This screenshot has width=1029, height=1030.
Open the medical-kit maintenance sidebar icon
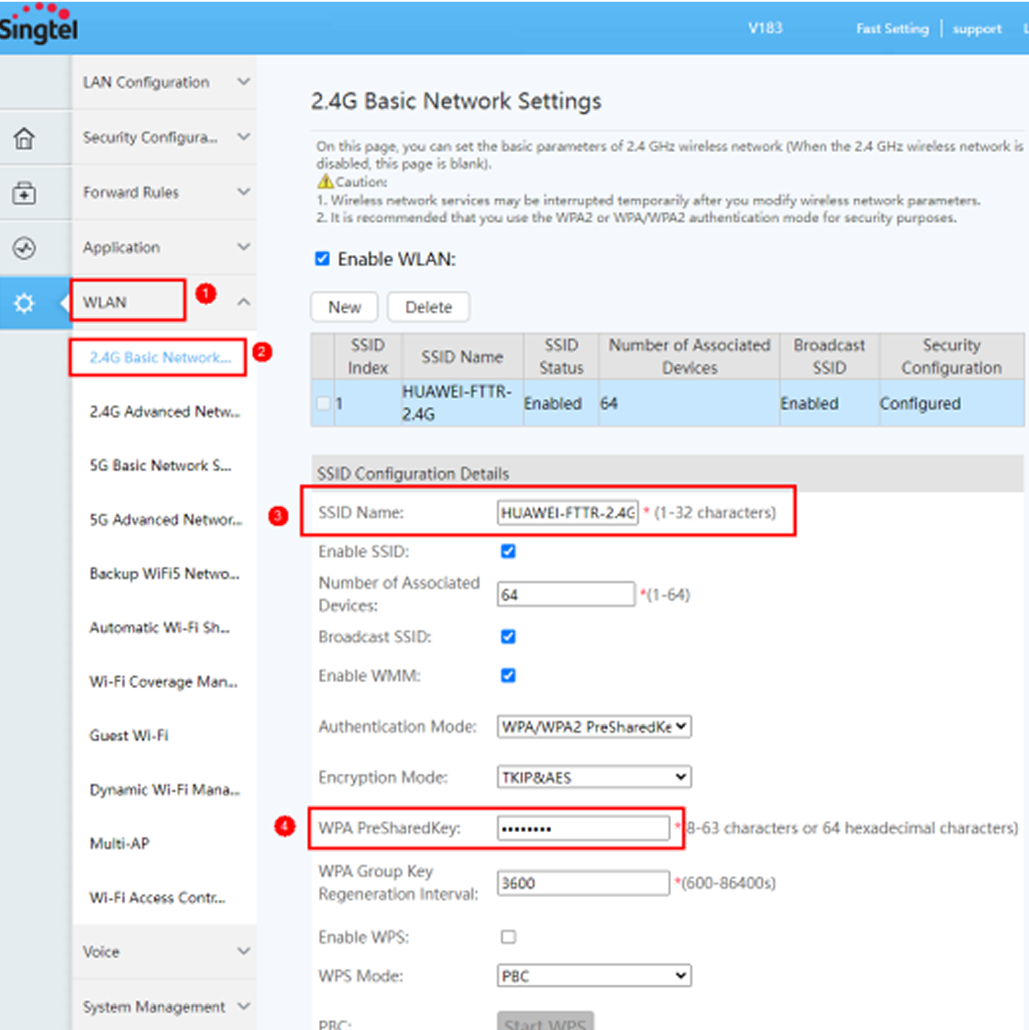[24, 193]
